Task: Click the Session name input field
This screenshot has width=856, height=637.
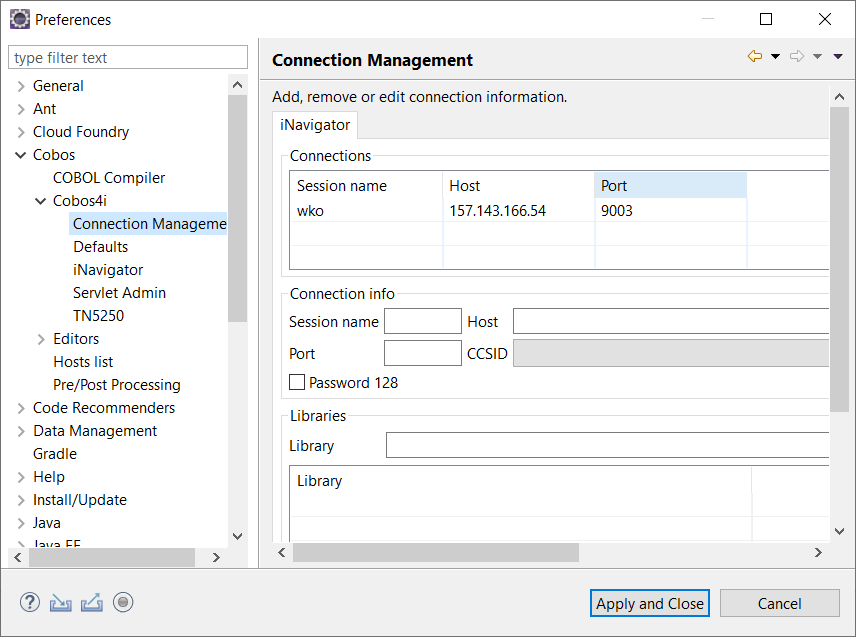Action: coord(423,321)
